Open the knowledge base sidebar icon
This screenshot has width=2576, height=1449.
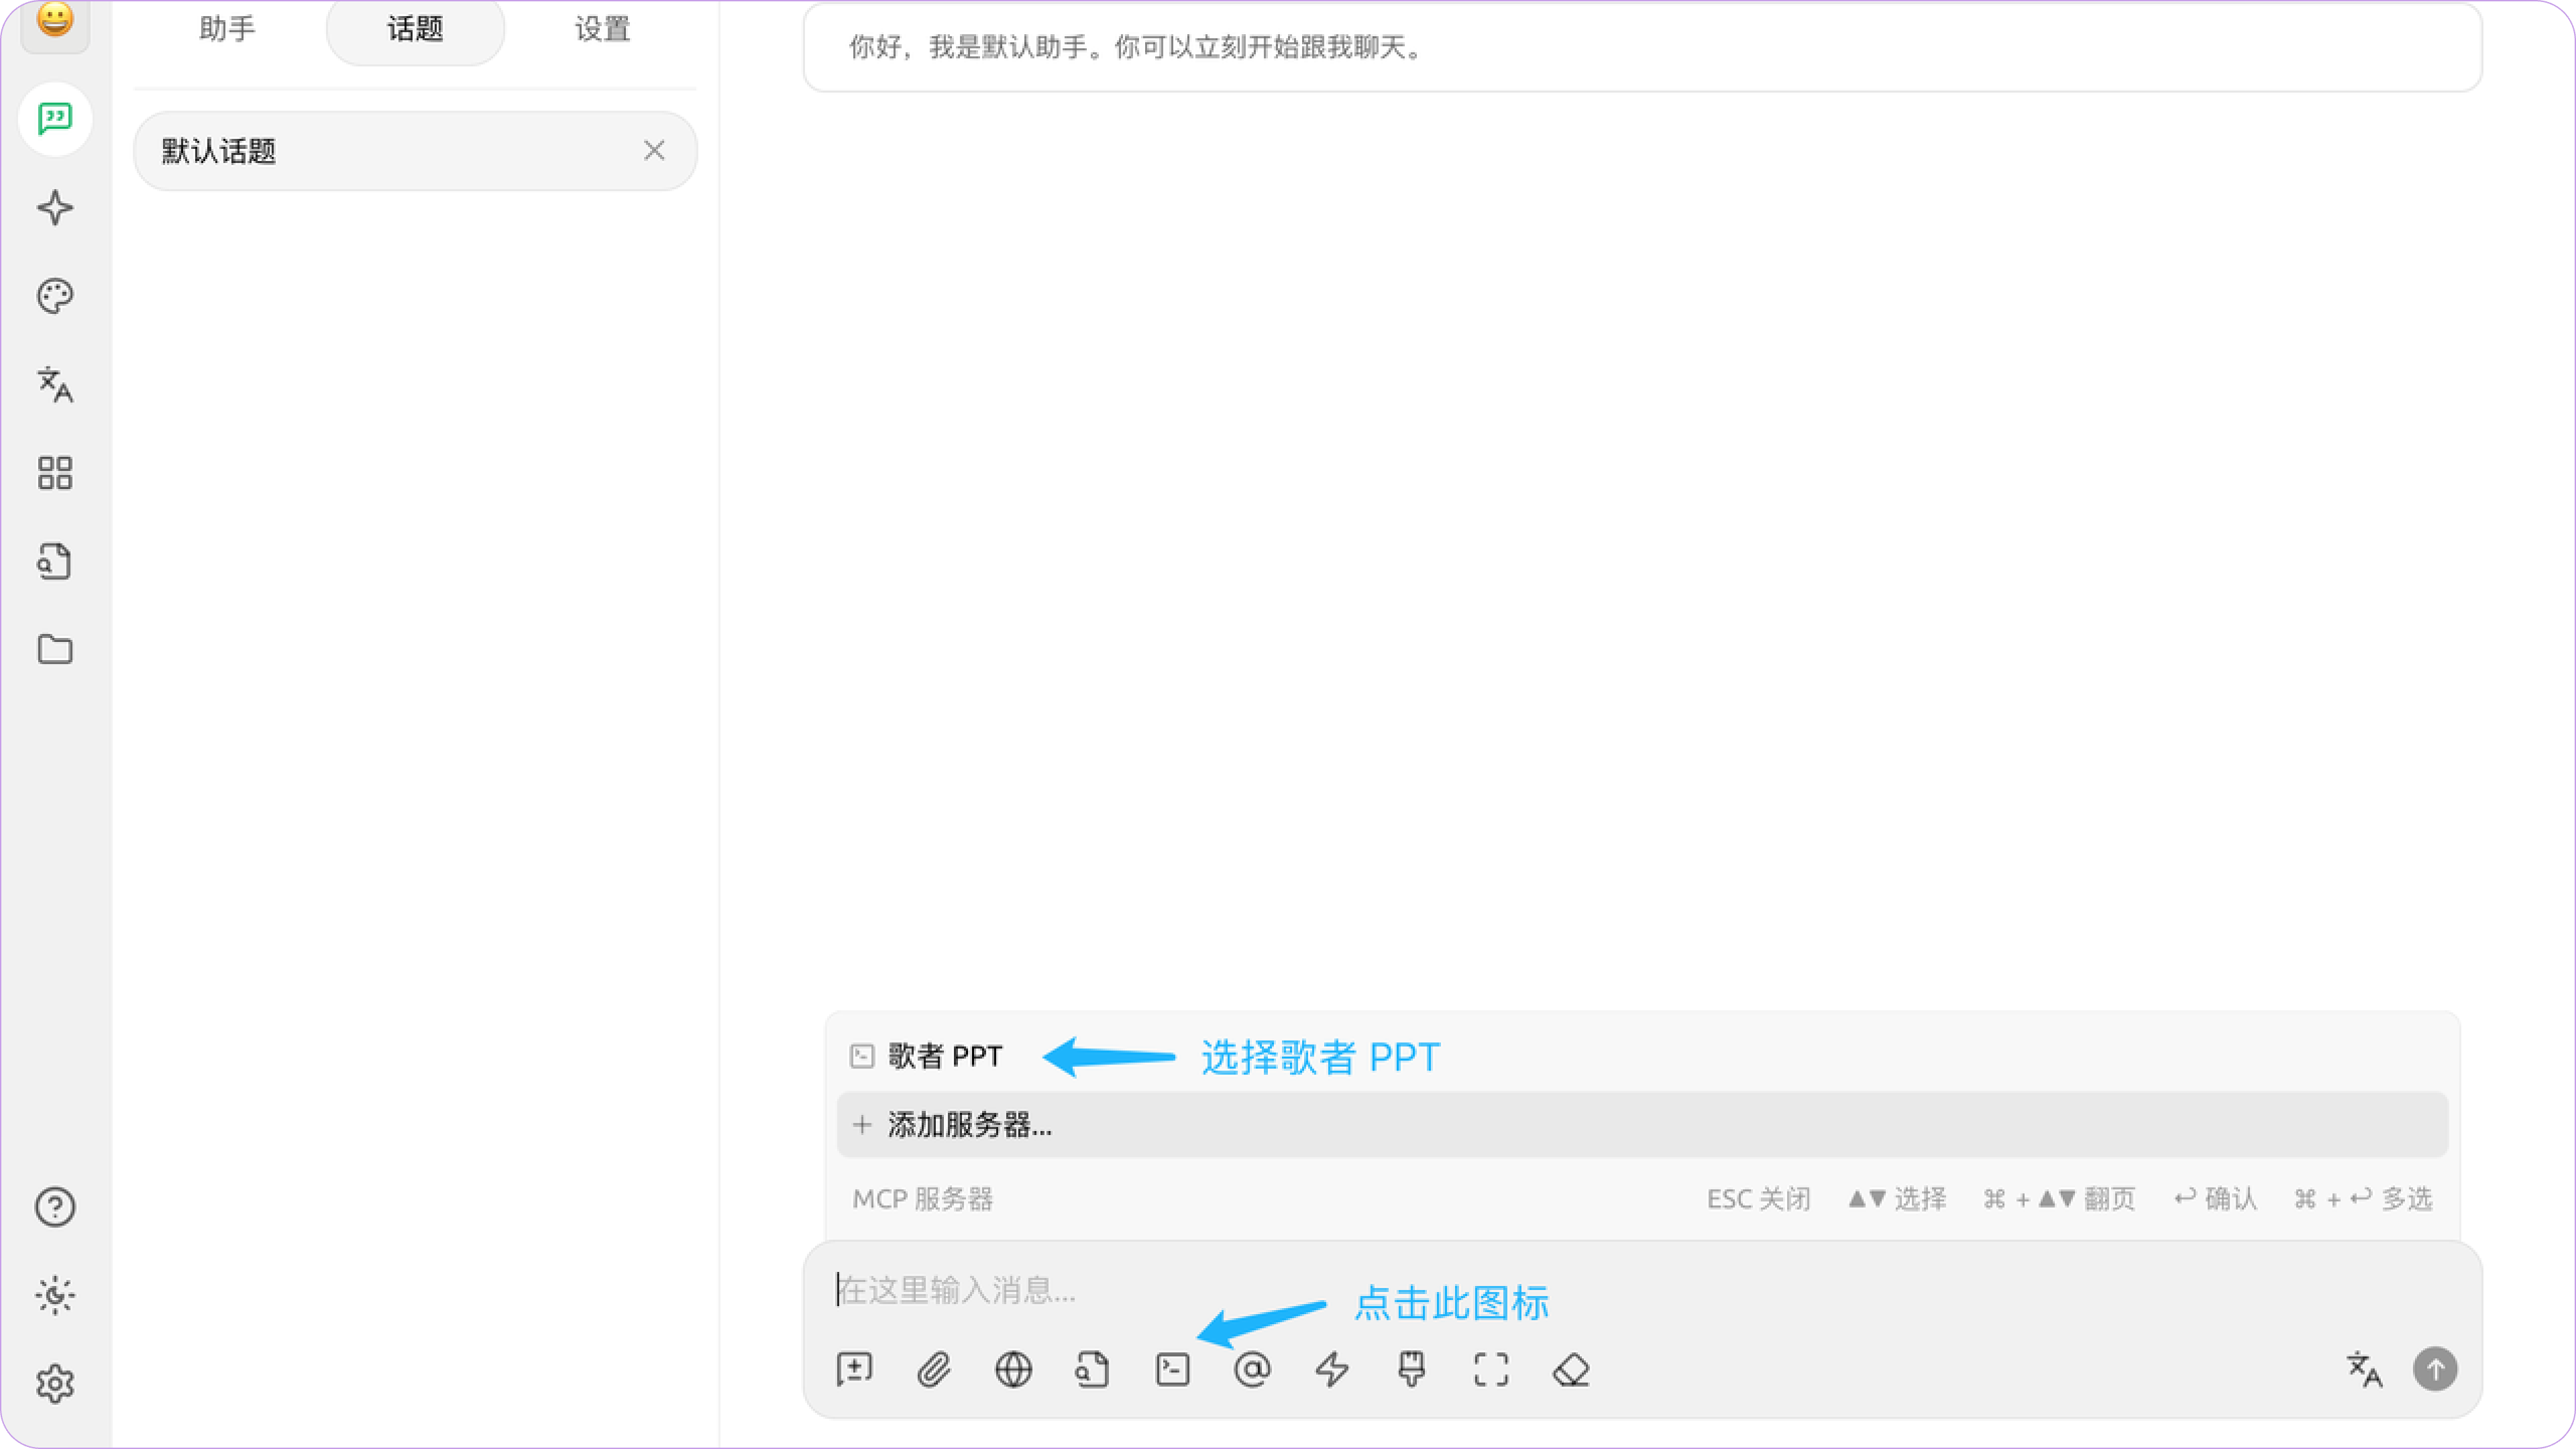(x=55, y=561)
